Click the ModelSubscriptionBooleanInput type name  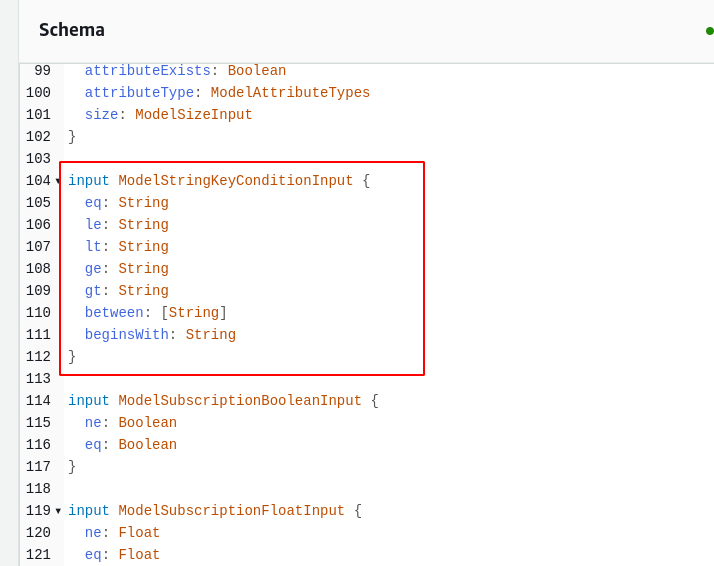[x=240, y=401]
